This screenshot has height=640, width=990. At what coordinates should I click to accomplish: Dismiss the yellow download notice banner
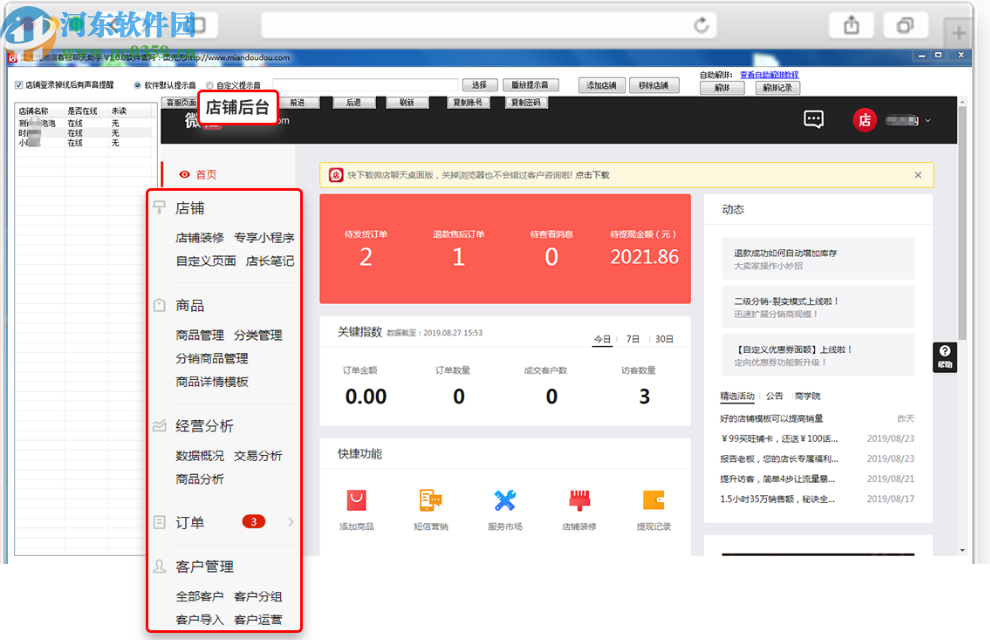pos(917,173)
